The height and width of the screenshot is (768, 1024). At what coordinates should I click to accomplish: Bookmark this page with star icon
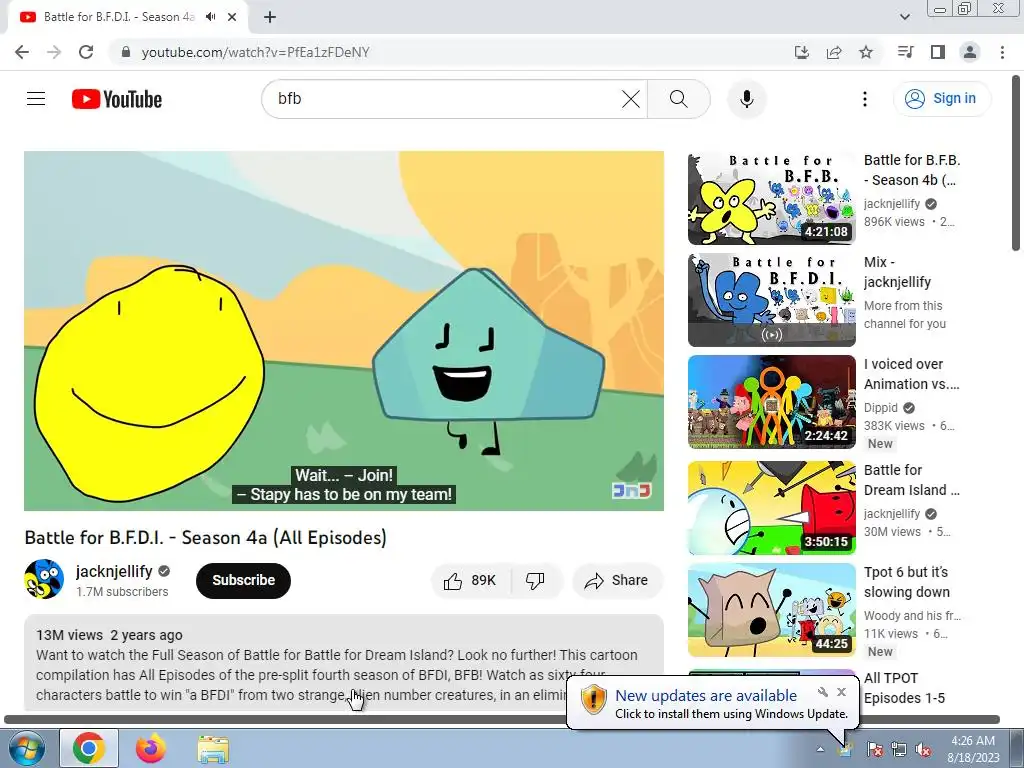point(866,52)
